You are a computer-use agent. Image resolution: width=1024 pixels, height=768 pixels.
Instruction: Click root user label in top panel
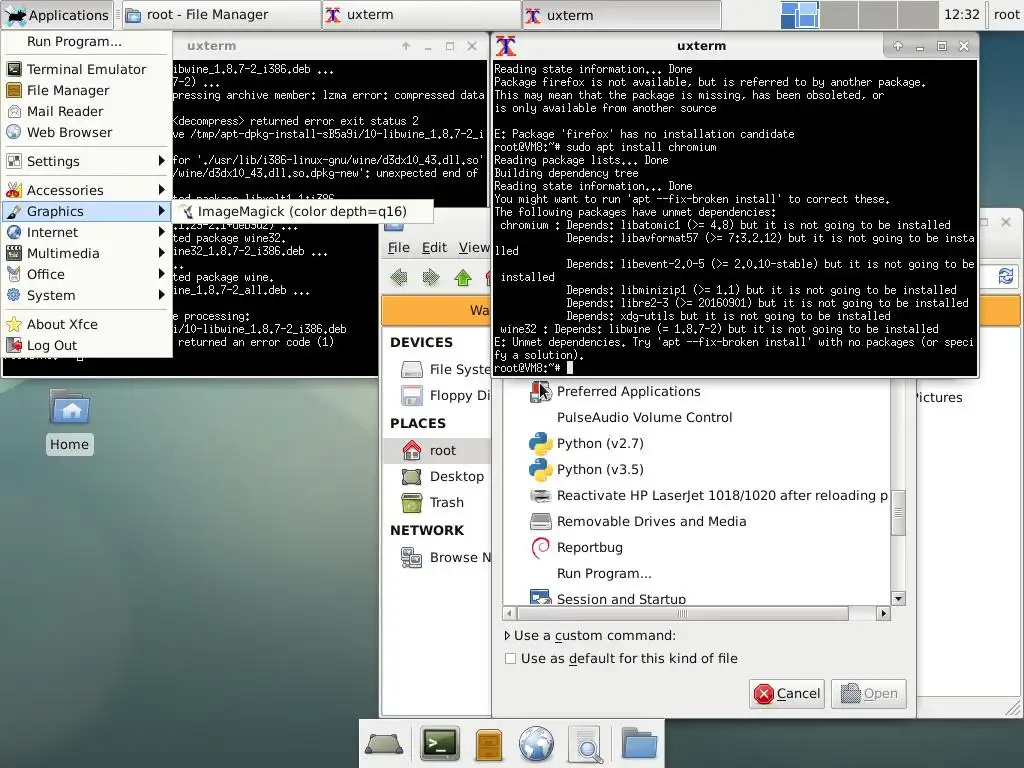(1006, 14)
